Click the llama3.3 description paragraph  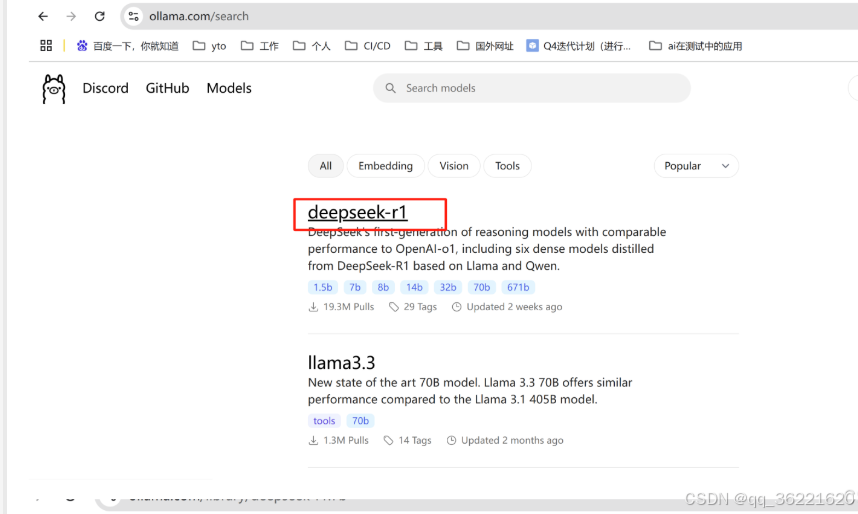pos(470,391)
